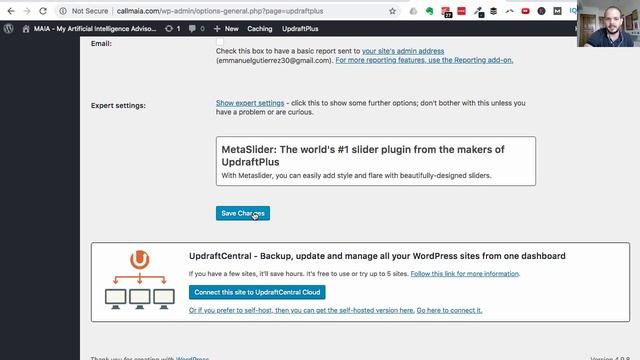Image resolution: width=640 pixels, height=360 pixels.
Task: Open the New menu in admin bar
Action: click(x=231, y=29)
